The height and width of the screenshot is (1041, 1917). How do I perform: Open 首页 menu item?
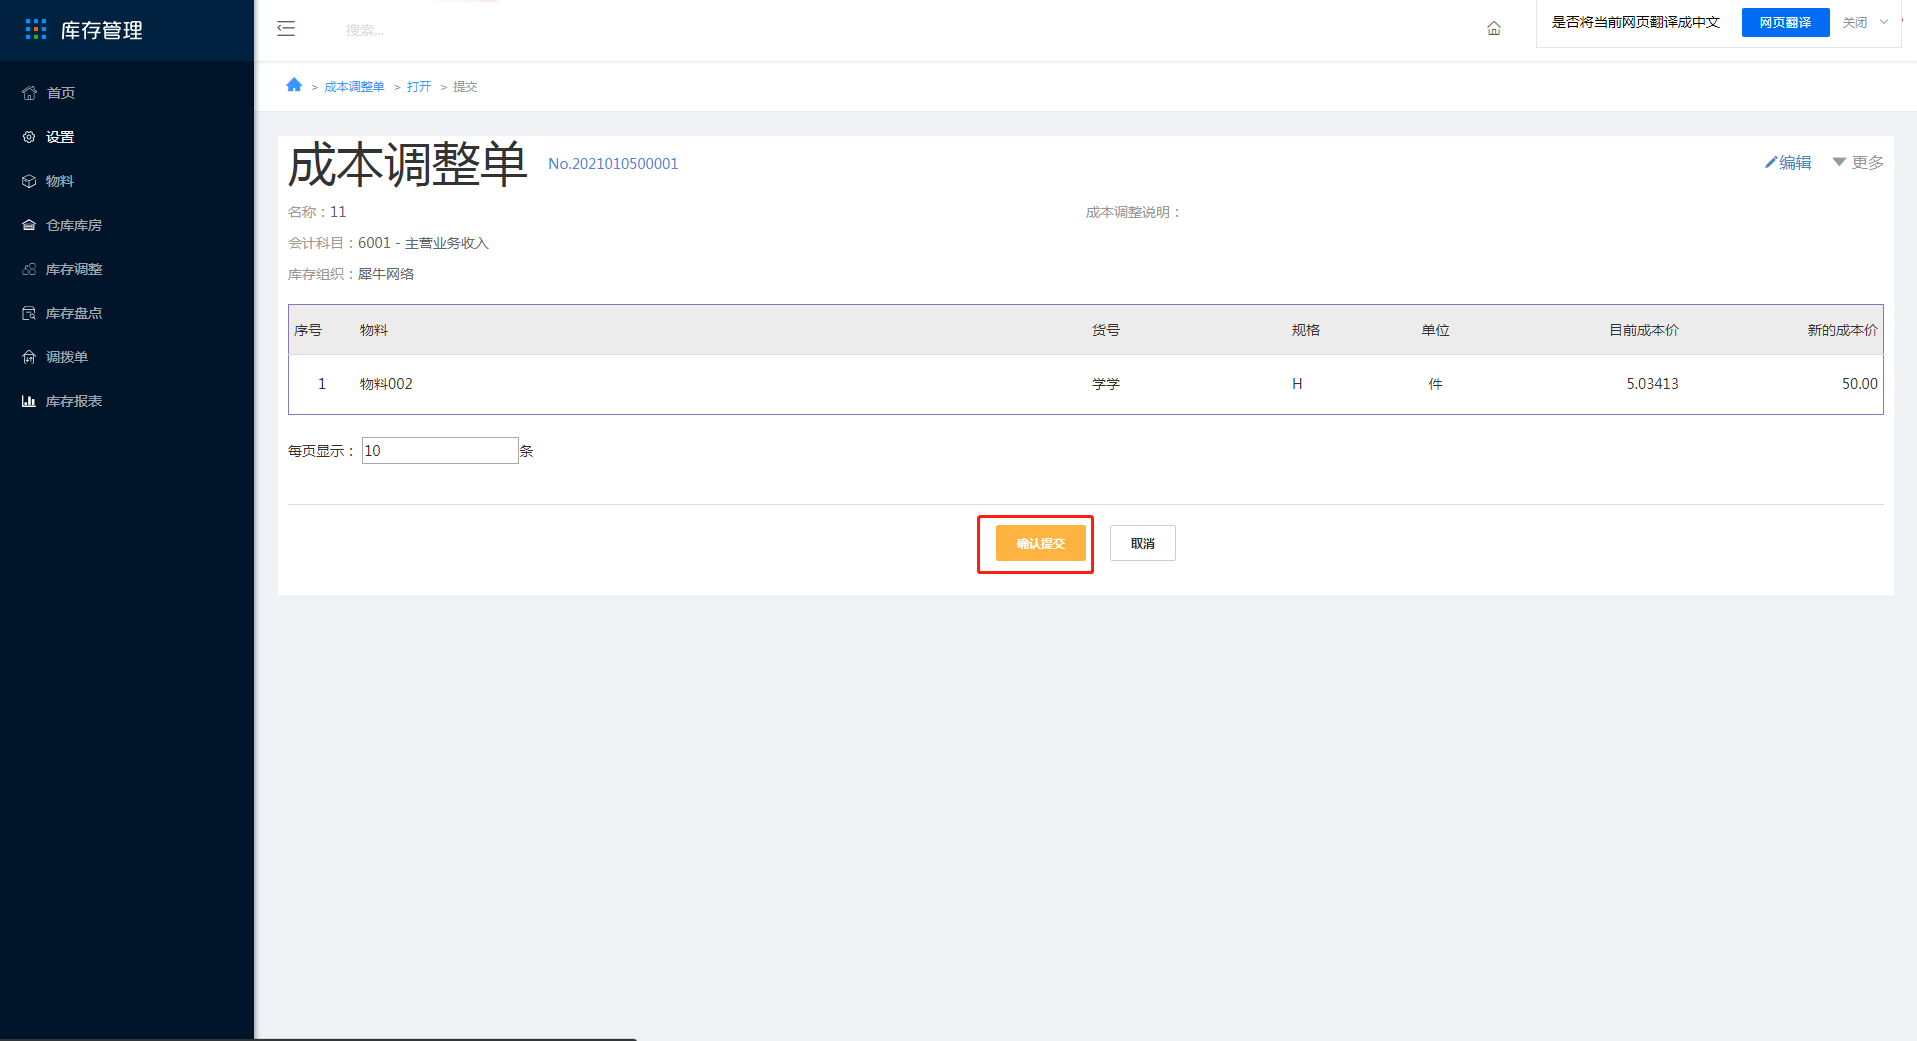(x=61, y=93)
